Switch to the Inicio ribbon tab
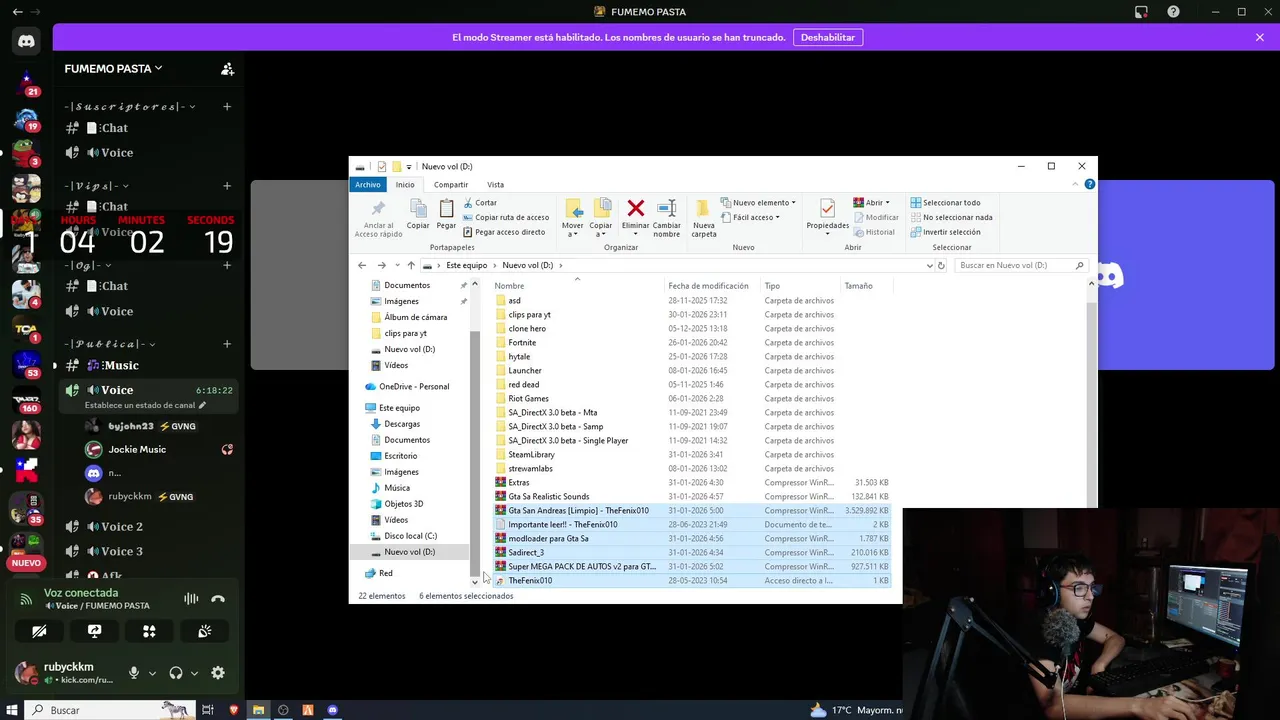Screen dimensions: 1280x720 pos(405,184)
